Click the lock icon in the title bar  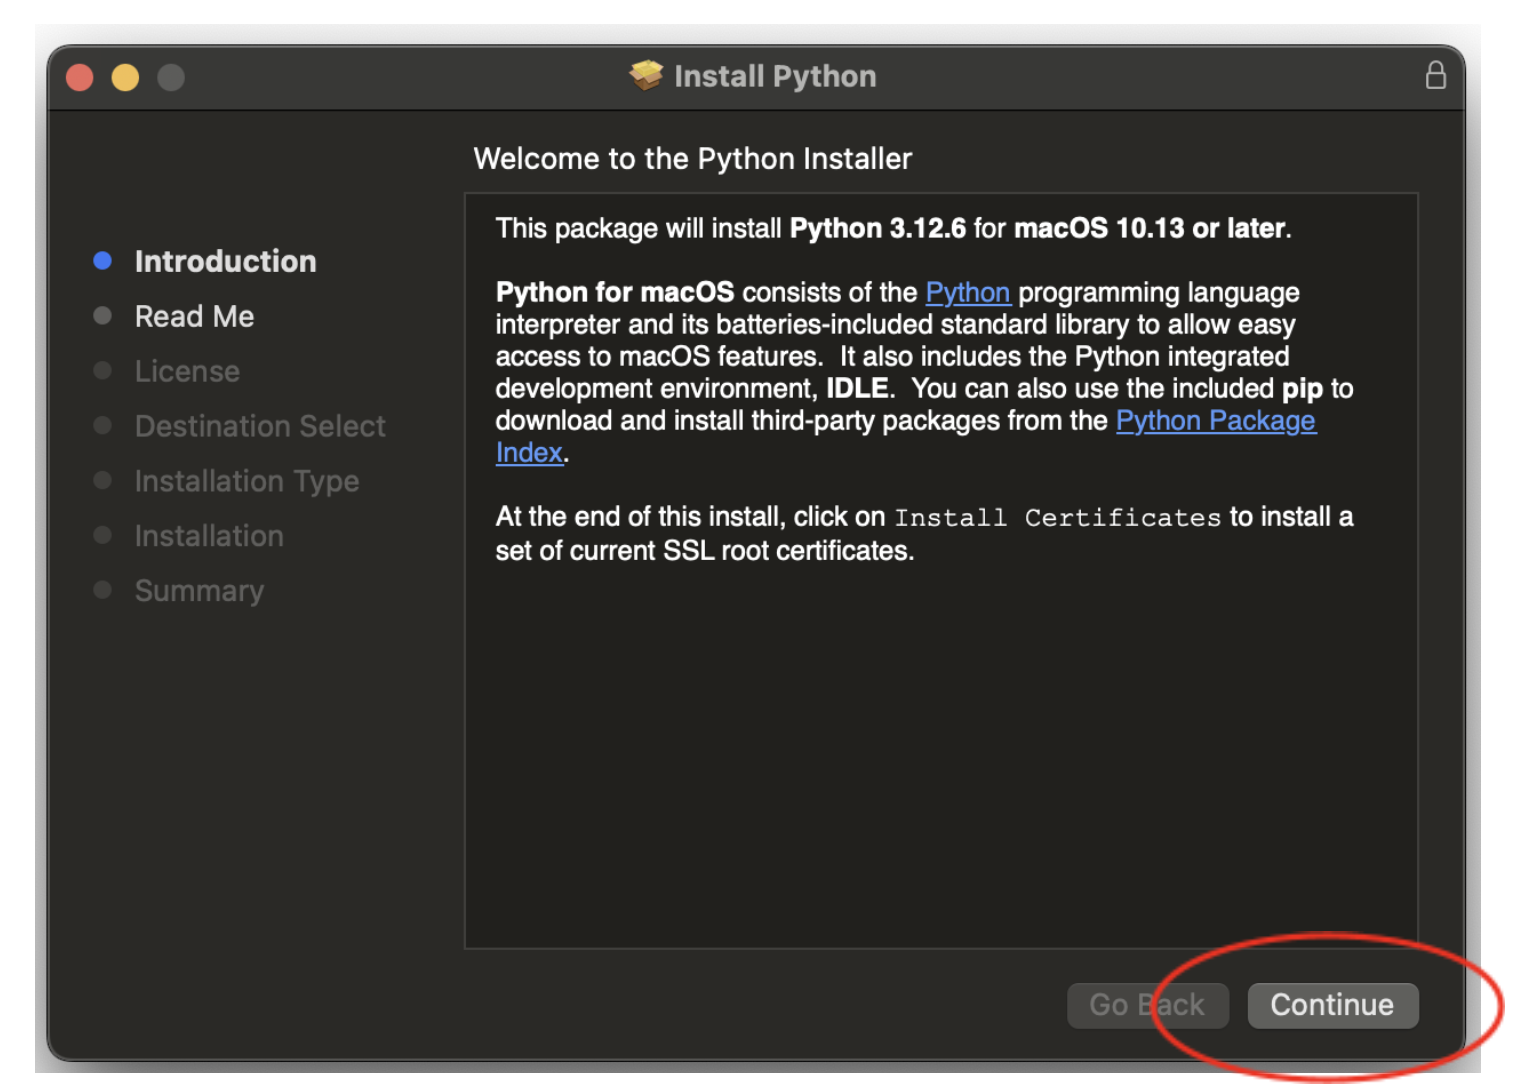(x=1435, y=75)
